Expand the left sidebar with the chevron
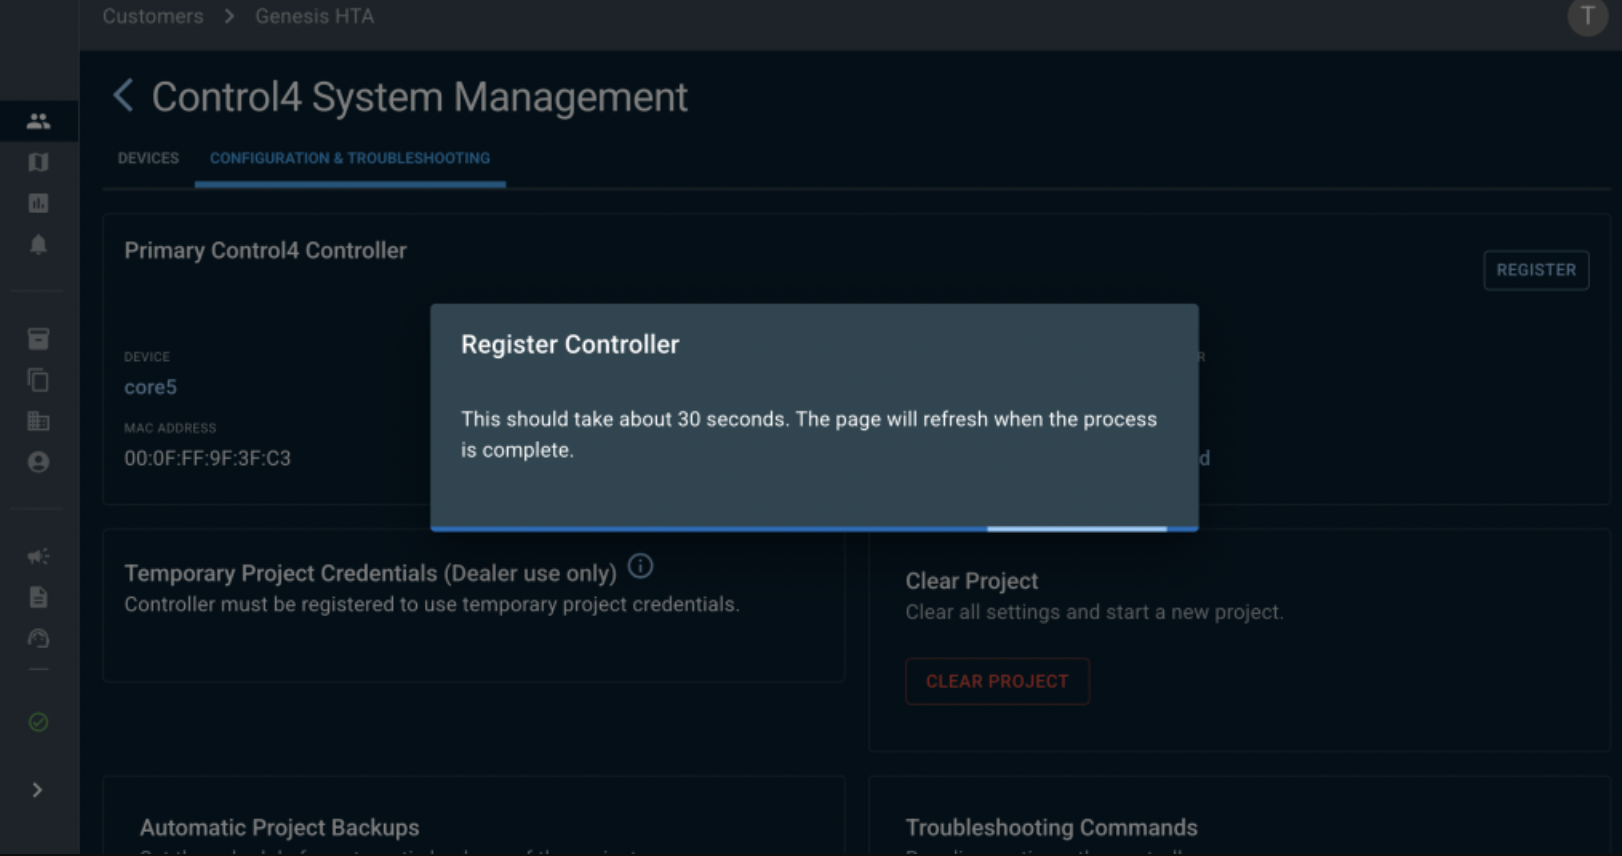Screen dimensions: 1622x856 click(37, 790)
